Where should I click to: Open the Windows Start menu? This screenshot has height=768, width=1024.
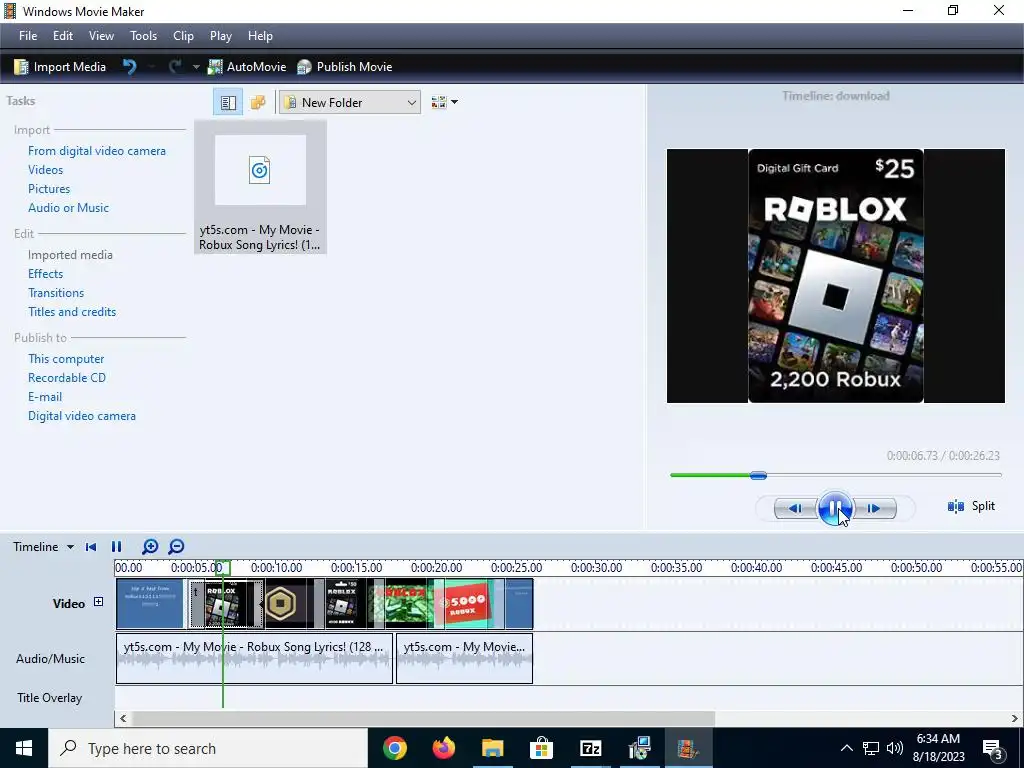24,748
